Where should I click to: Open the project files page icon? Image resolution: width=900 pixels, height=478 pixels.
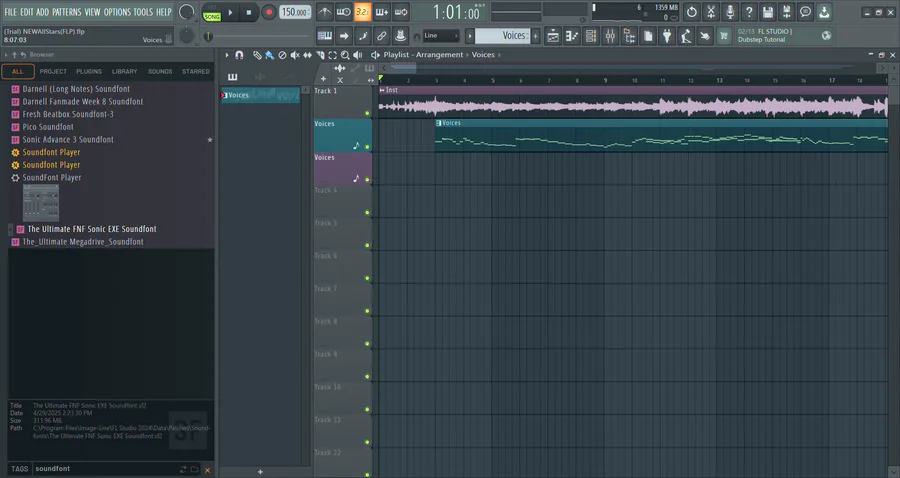648,36
